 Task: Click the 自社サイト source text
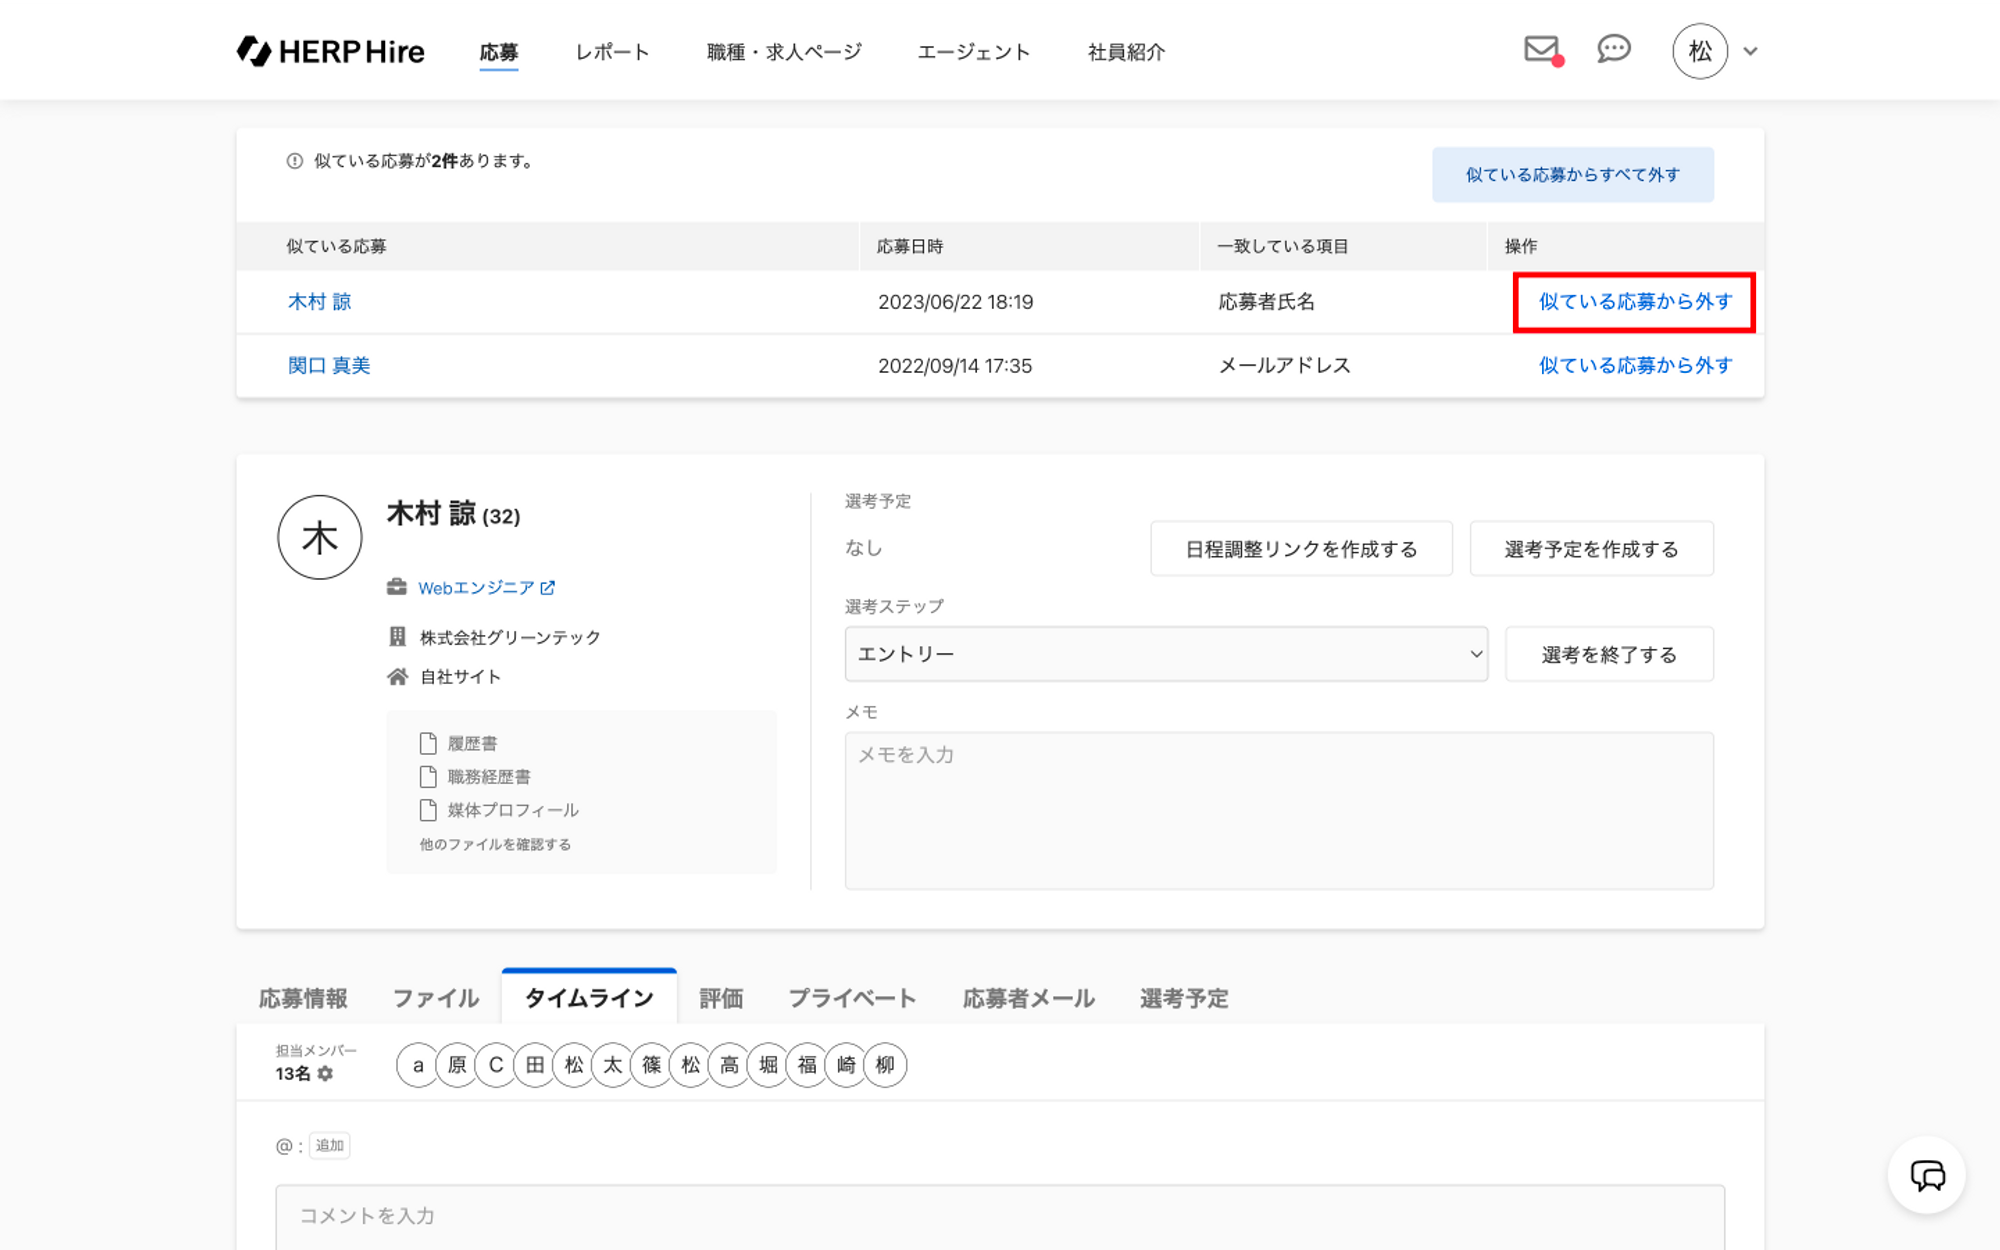click(460, 677)
